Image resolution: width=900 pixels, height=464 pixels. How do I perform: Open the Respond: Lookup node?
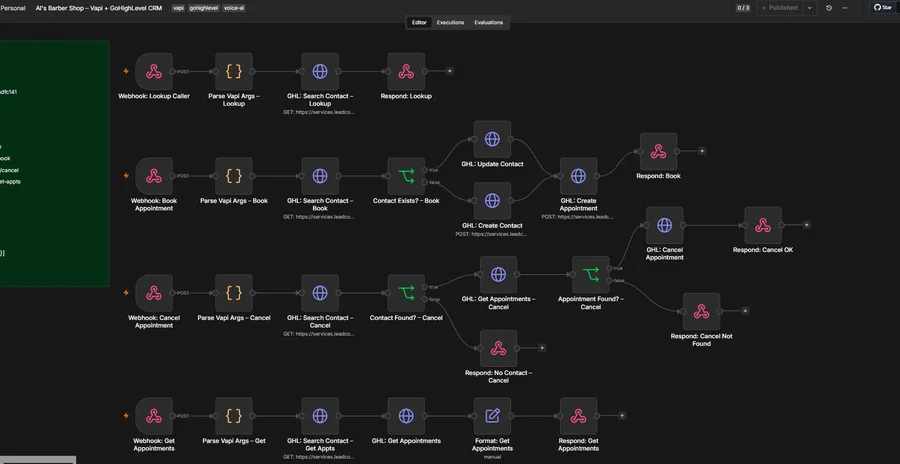tap(406, 71)
